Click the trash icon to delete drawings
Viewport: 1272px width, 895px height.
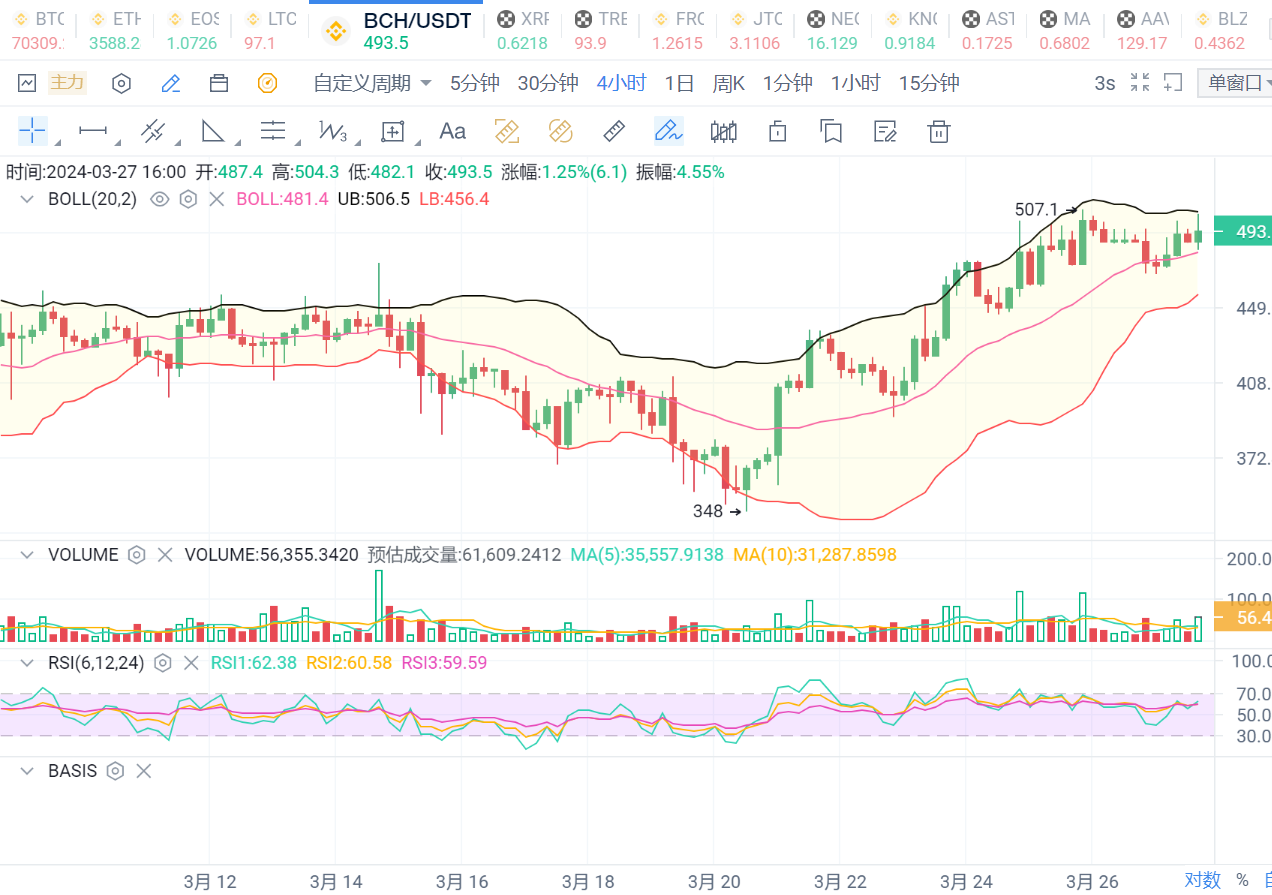tap(937, 131)
